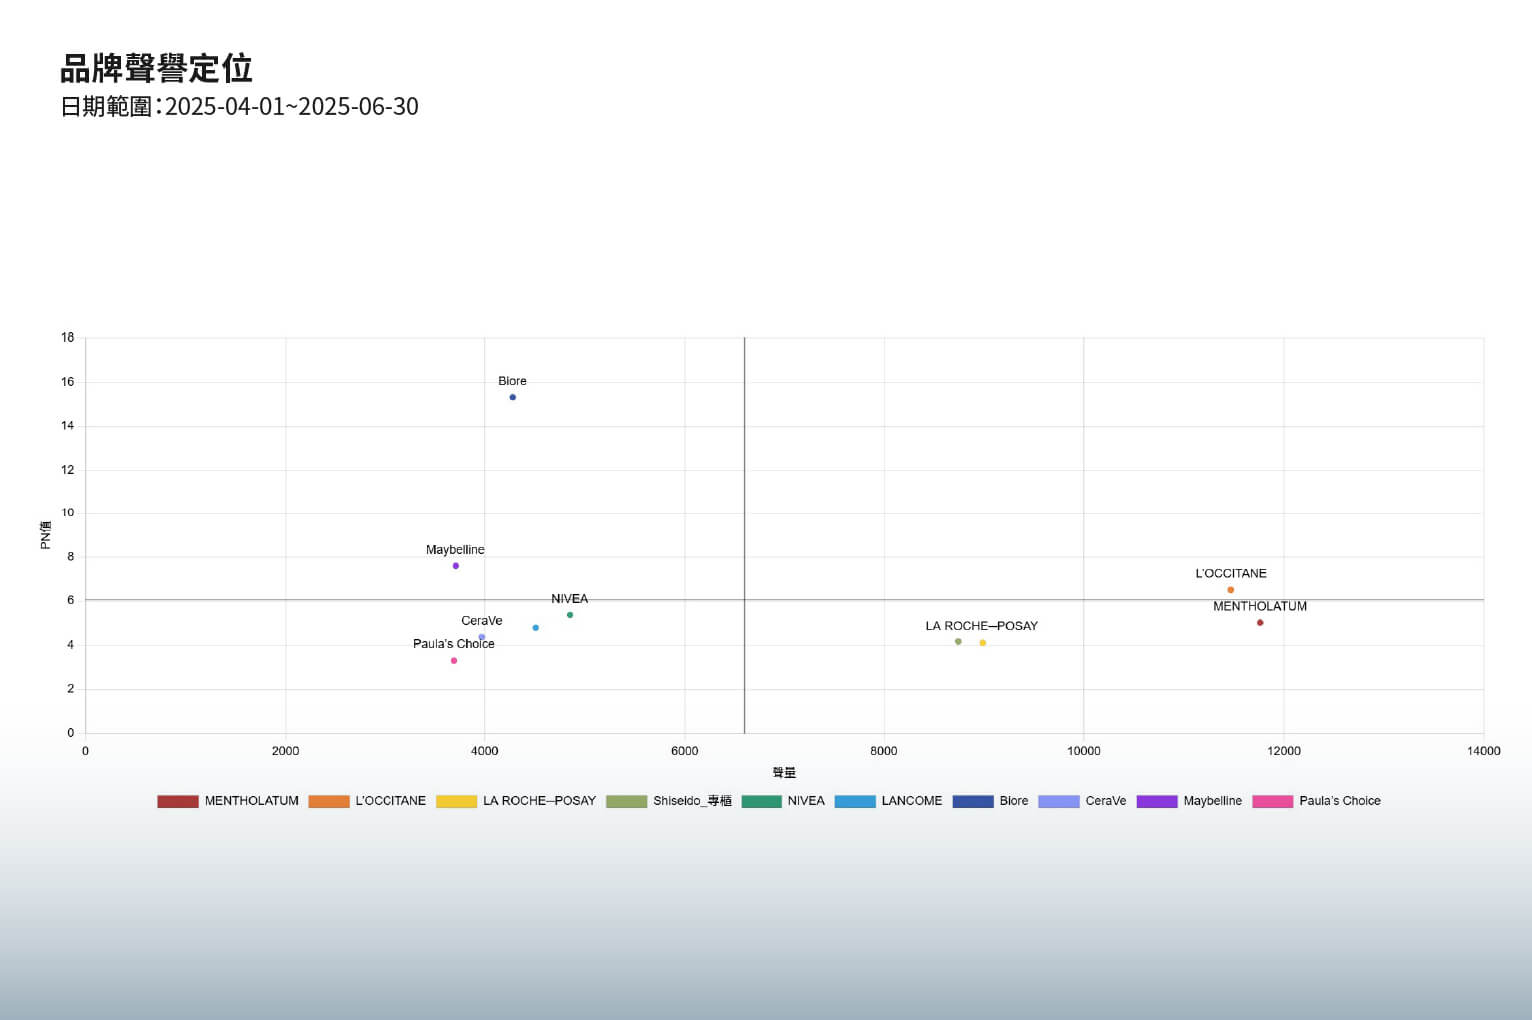Viewport: 1532px width, 1020px height.
Task: Click the LA ROCHE-POSAY data label in the plot
Action: pyautogui.click(x=982, y=626)
